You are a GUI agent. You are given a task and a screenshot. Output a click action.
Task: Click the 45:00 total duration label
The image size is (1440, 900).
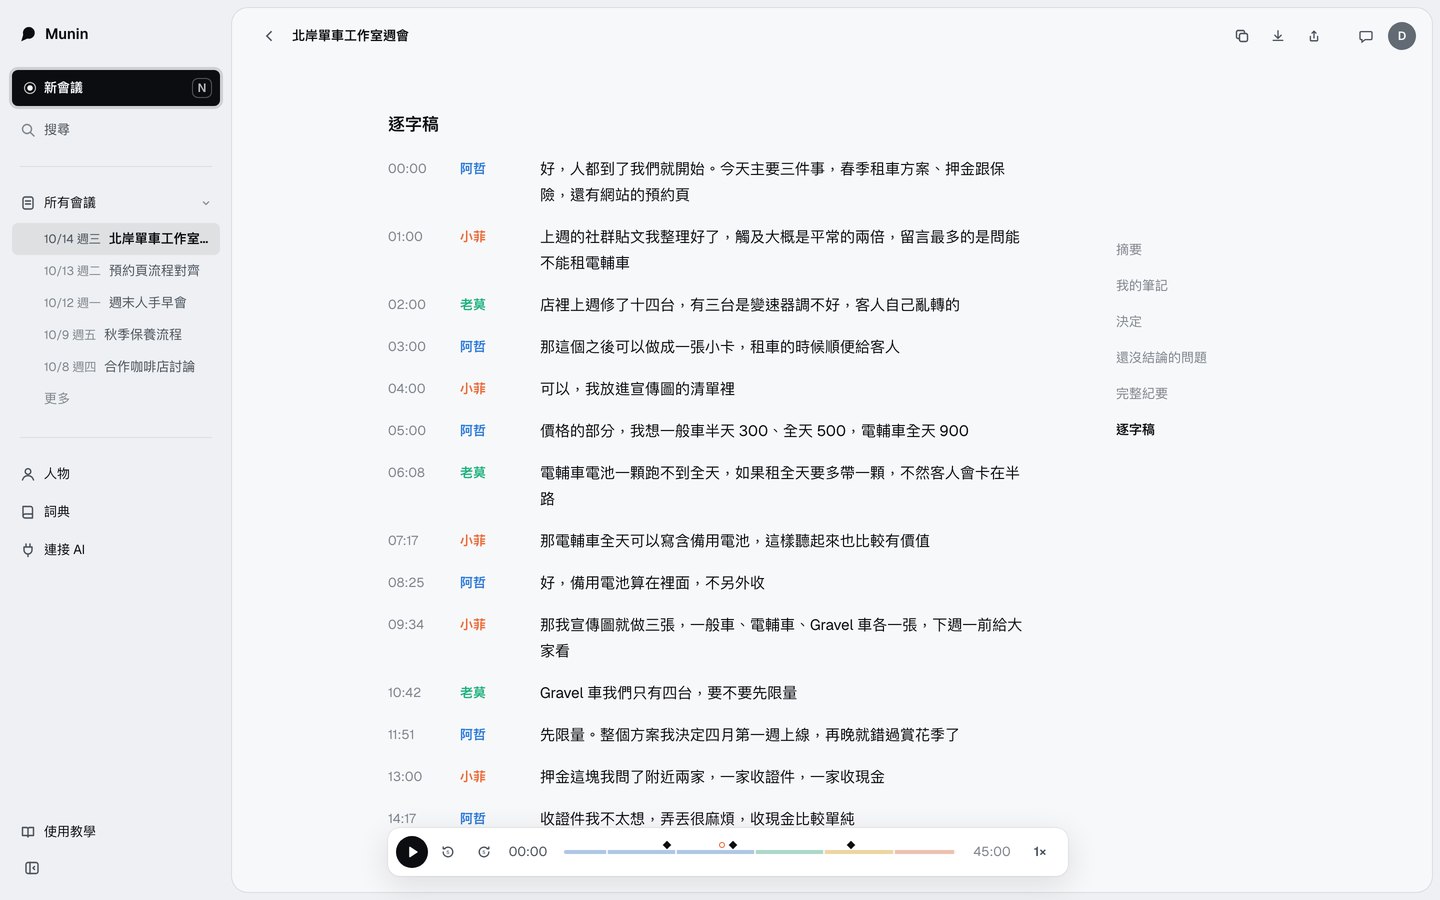pos(992,852)
